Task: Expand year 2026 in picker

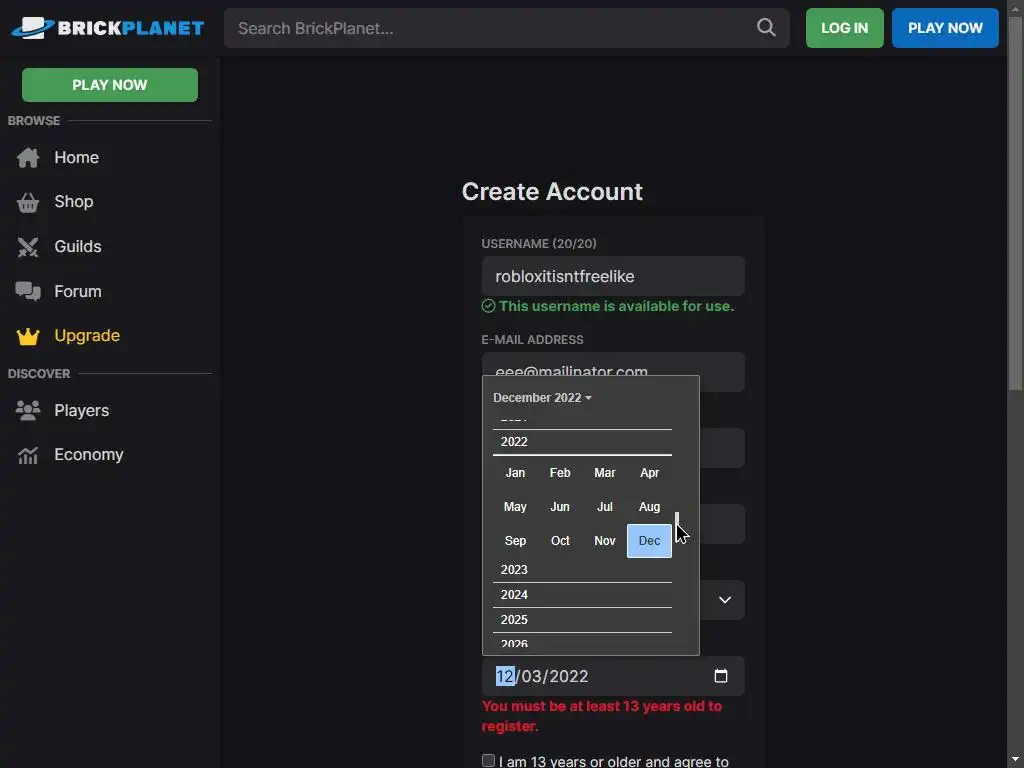Action: tap(582, 643)
